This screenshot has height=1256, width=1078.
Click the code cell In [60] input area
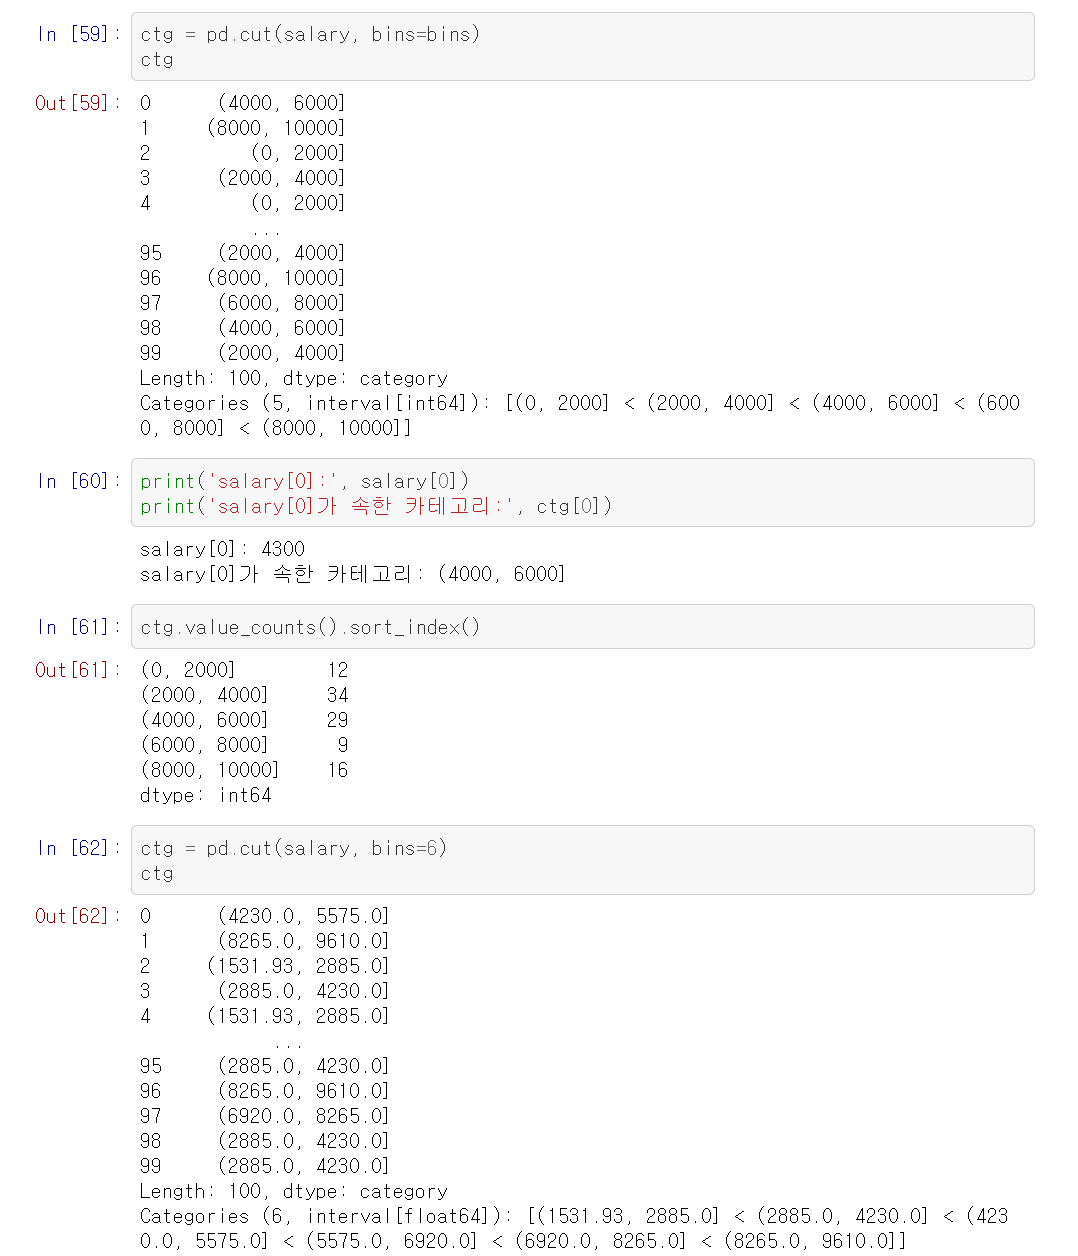pos(582,493)
